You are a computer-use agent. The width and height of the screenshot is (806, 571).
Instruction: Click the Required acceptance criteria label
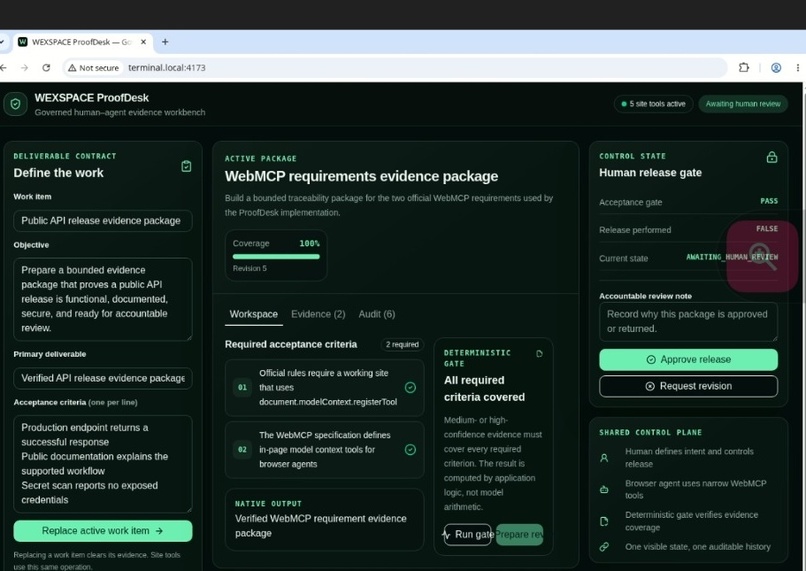pos(291,344)
